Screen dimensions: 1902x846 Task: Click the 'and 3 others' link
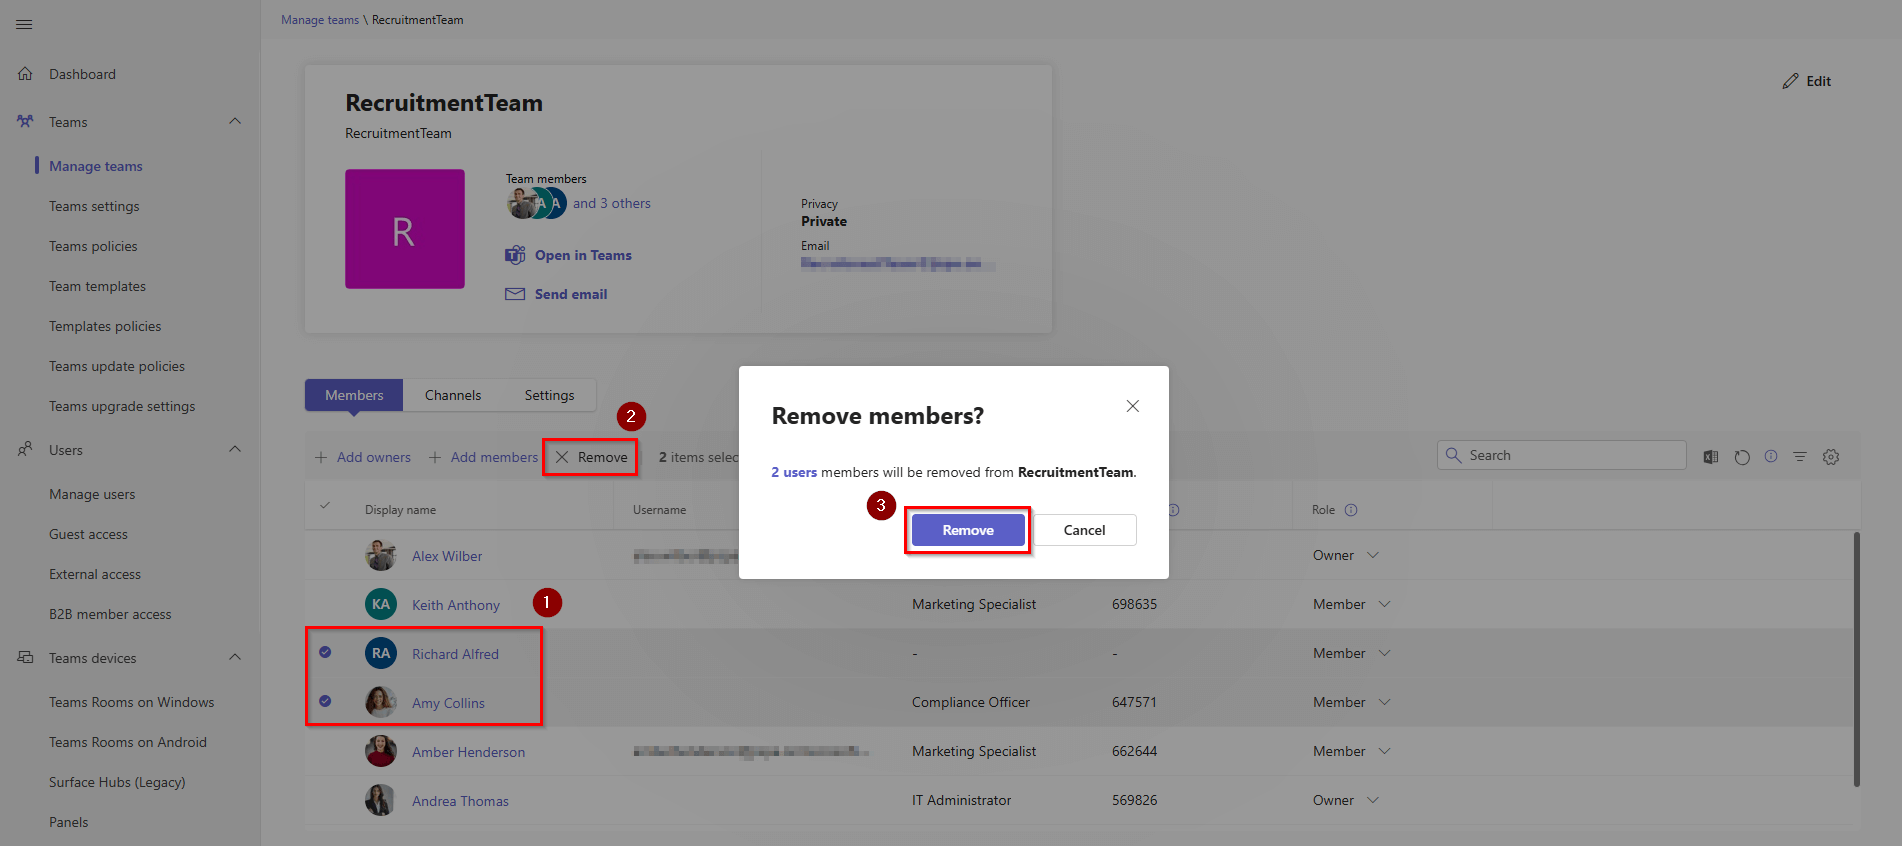612,203
